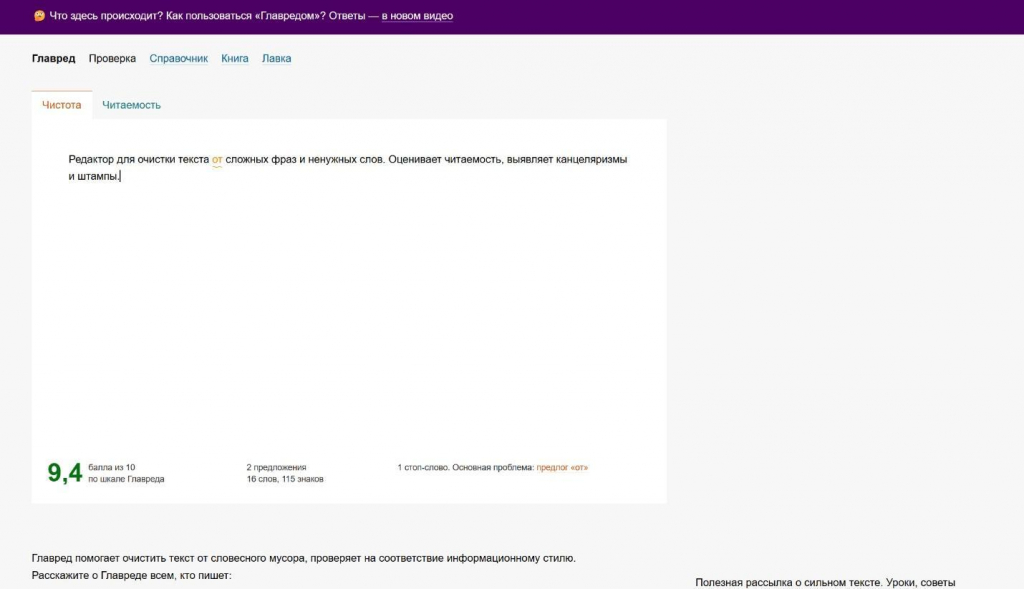This screenshot has width=1024, height=589.
Task: Click inside the text editor area
Action: coord(350,300)
